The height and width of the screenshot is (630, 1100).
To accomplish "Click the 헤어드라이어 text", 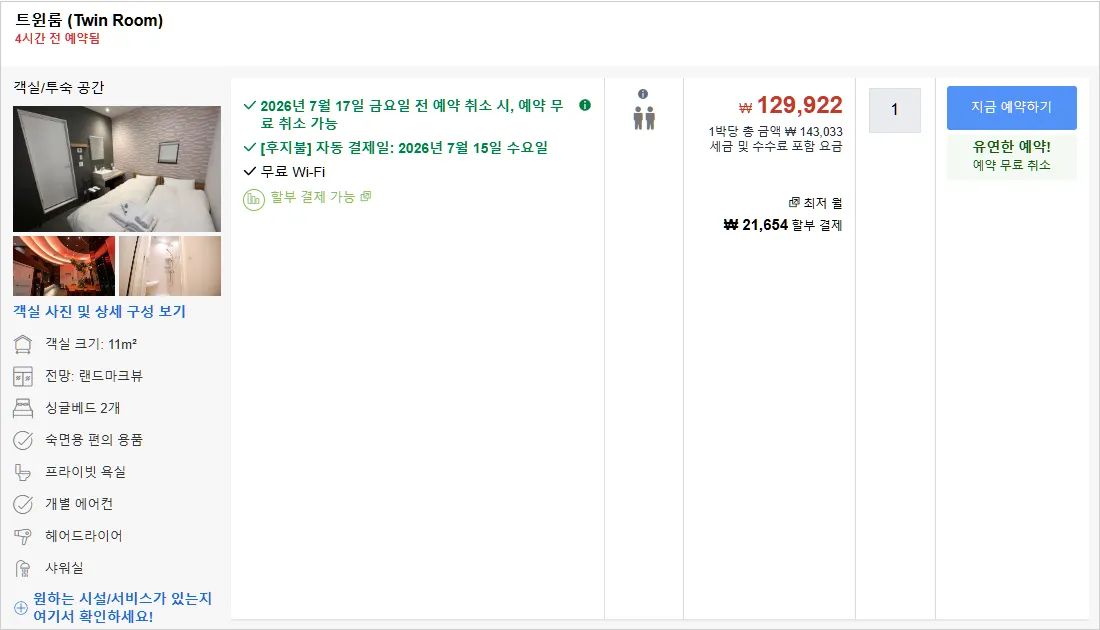I will 83,536.
